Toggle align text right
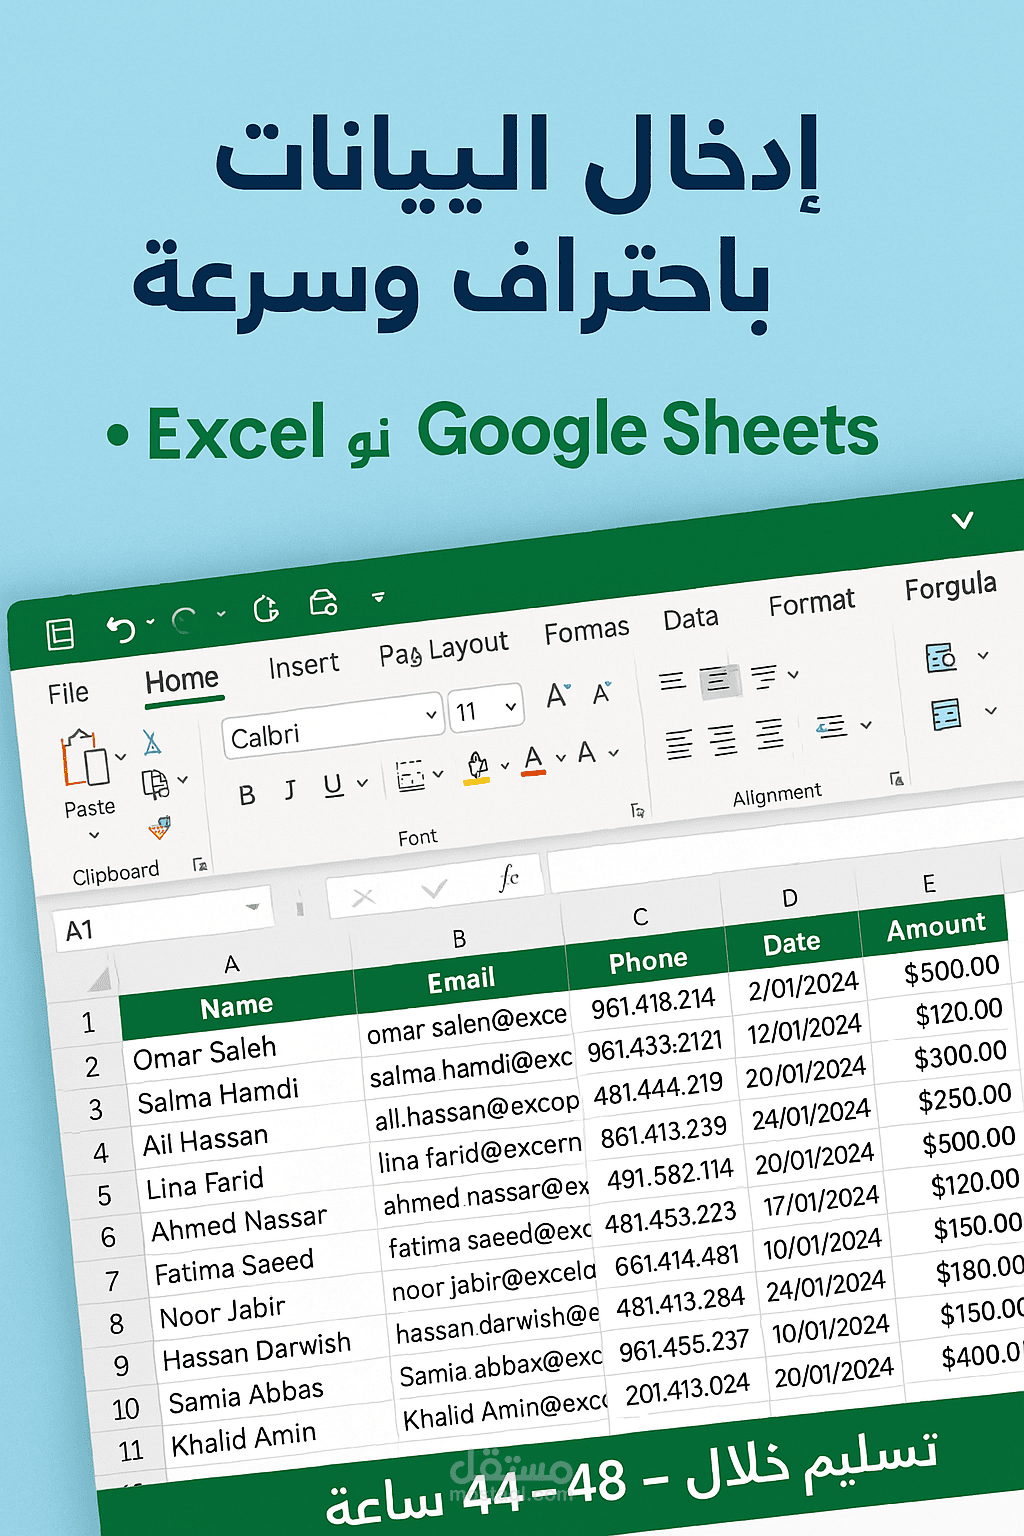 pos(770,735)
